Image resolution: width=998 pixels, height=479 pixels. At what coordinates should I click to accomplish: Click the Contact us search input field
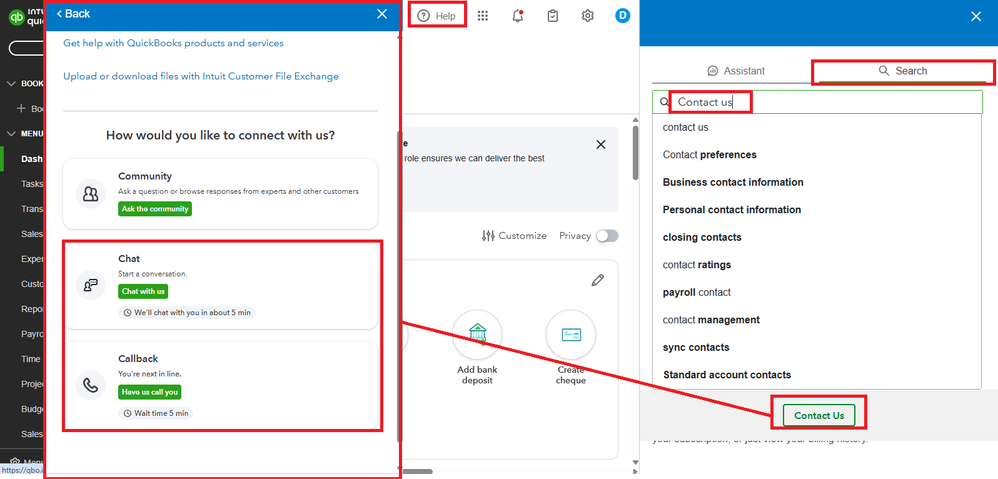(x=817, y=102)
